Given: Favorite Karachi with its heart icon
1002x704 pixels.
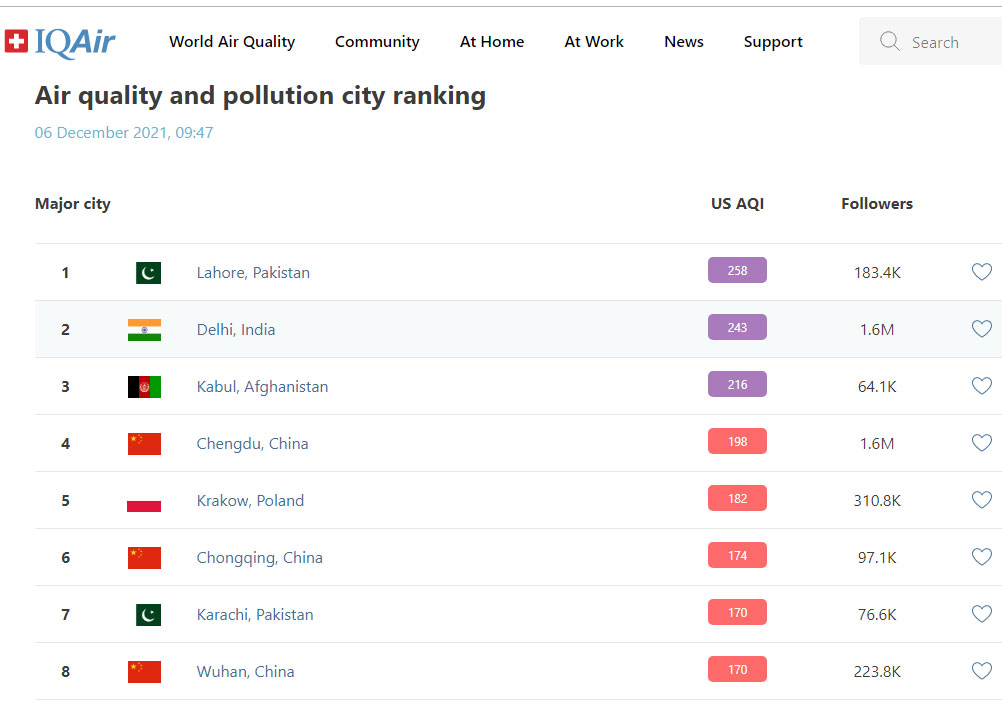Looking at the screenshot, I should coord(982,614).
